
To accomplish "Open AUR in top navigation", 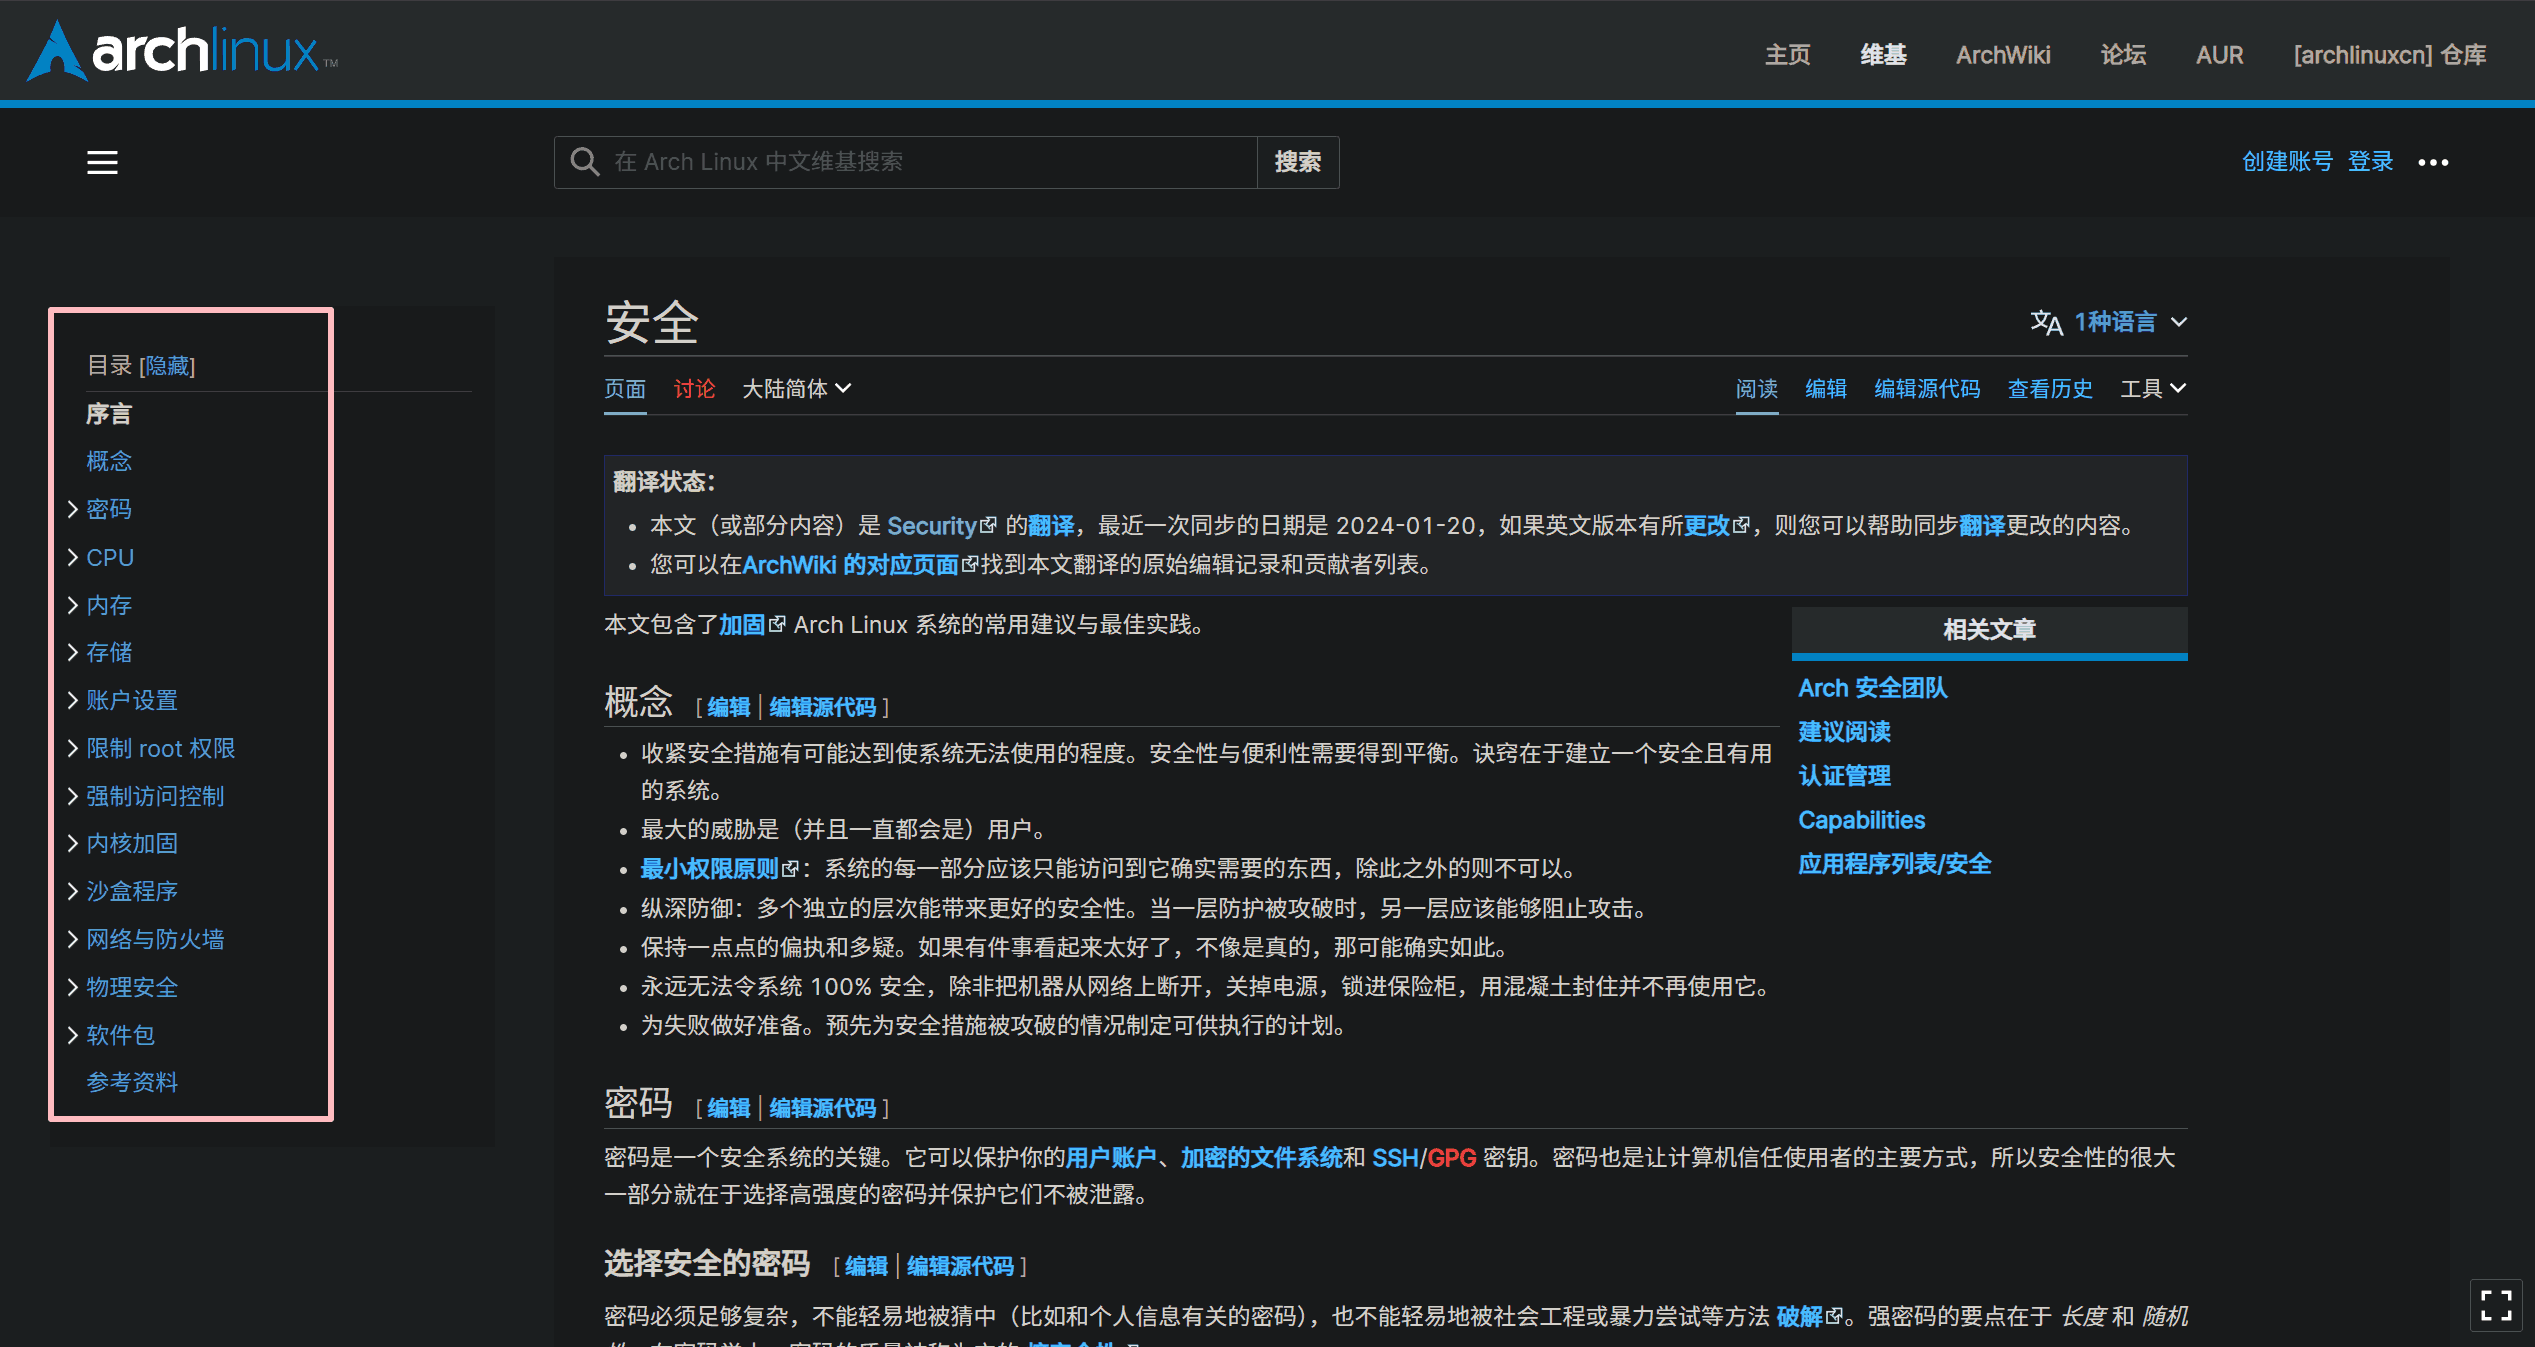I will [x=2220, y=55].
